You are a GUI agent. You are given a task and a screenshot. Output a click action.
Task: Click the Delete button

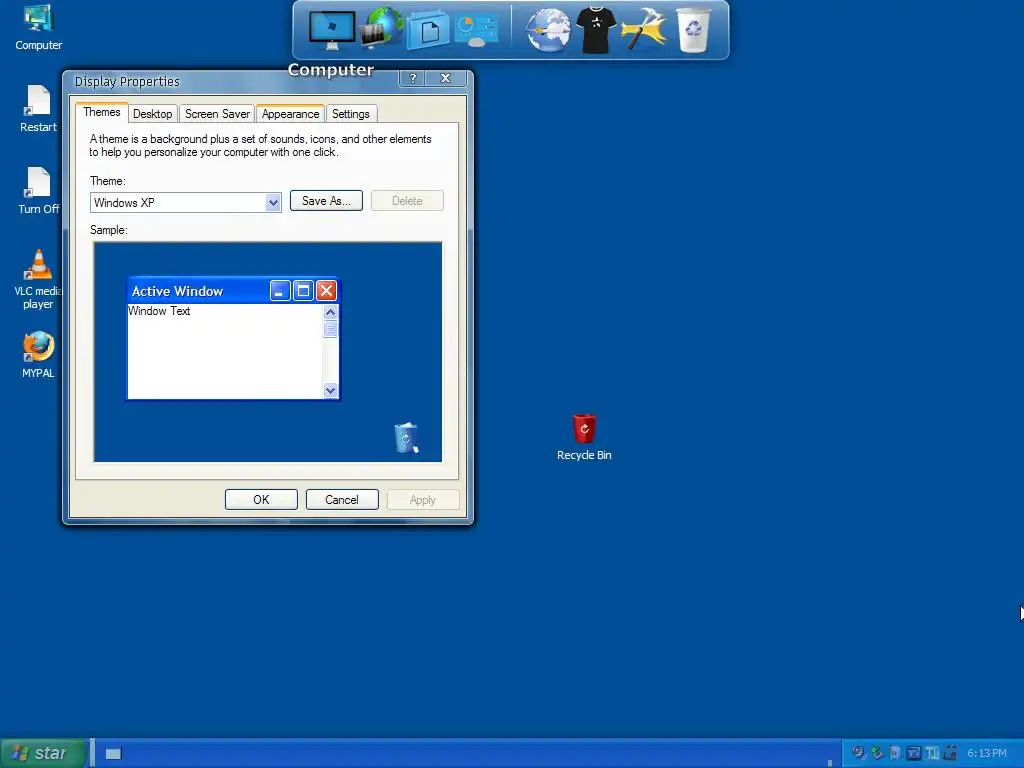[407, 201]
